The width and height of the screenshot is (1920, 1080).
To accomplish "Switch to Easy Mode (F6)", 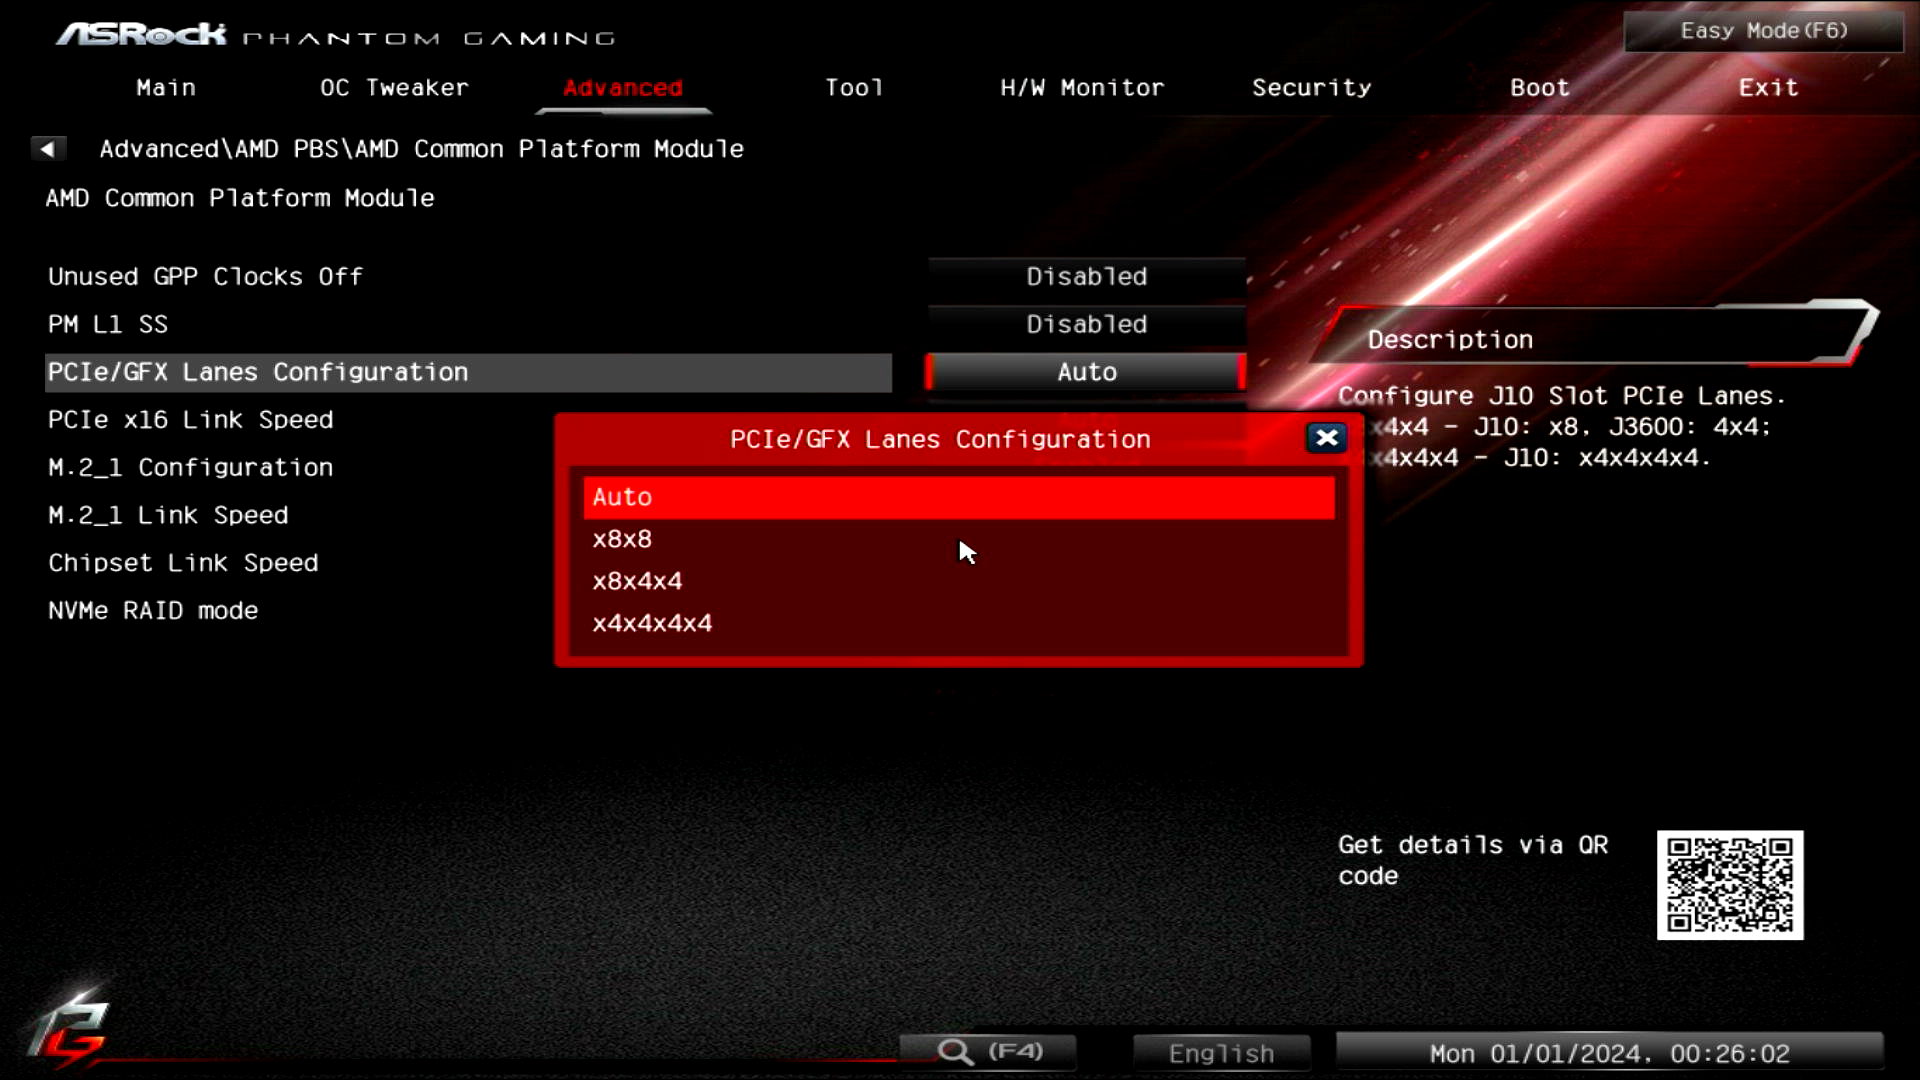I will (1763, 31).
